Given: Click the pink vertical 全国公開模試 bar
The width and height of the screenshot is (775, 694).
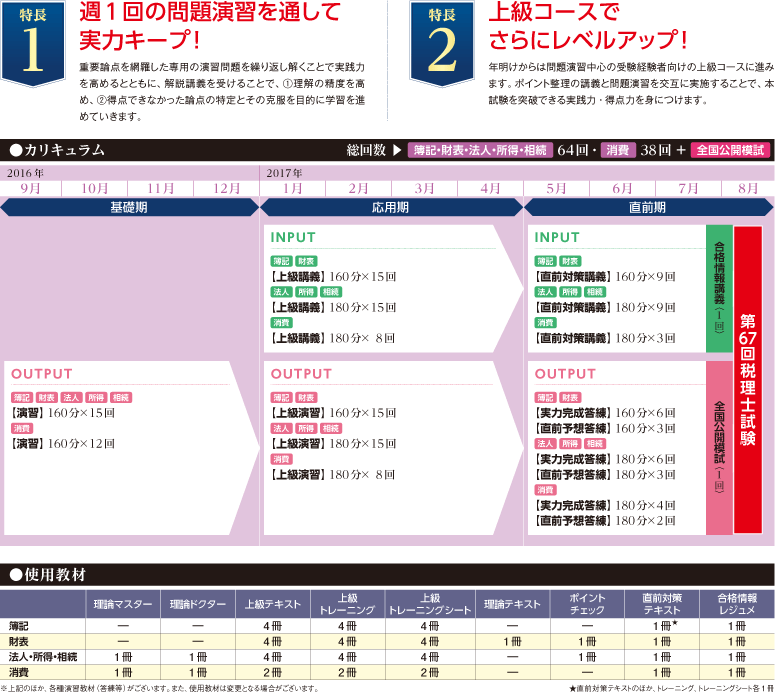Looking at the screenshot, I should point(719,447).
